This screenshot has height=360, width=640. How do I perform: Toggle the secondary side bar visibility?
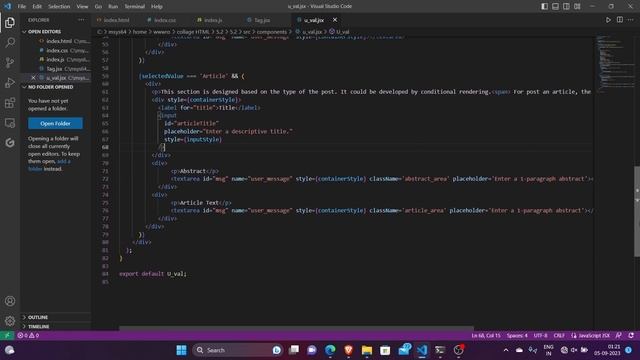point(567,6)
